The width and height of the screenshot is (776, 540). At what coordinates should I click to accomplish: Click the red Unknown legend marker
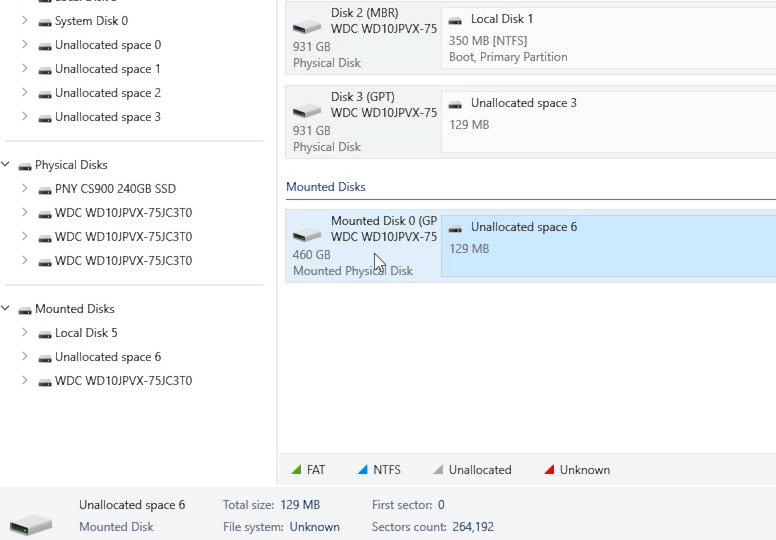click(x=549, y=469)
